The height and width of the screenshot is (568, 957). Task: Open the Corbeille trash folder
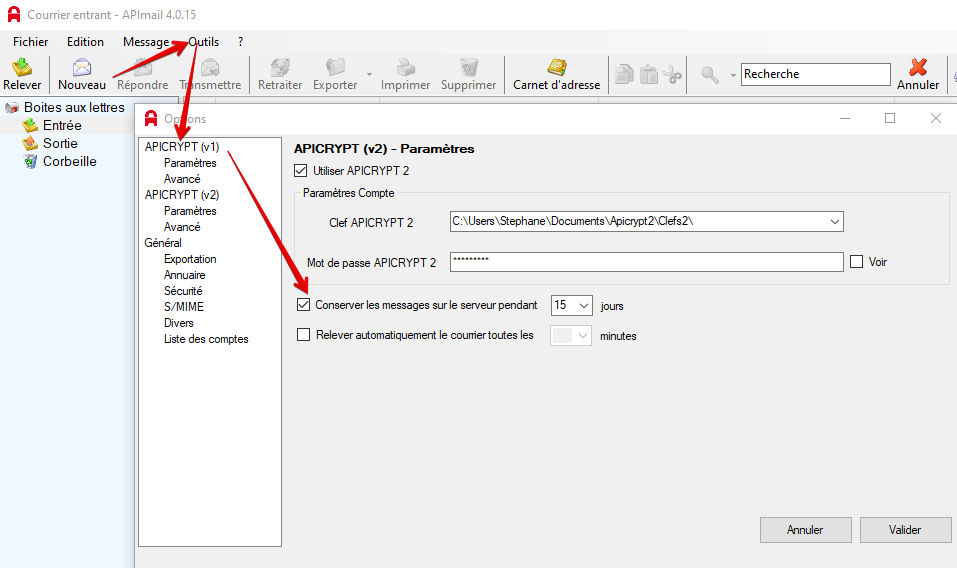click(x=69, y=161)
